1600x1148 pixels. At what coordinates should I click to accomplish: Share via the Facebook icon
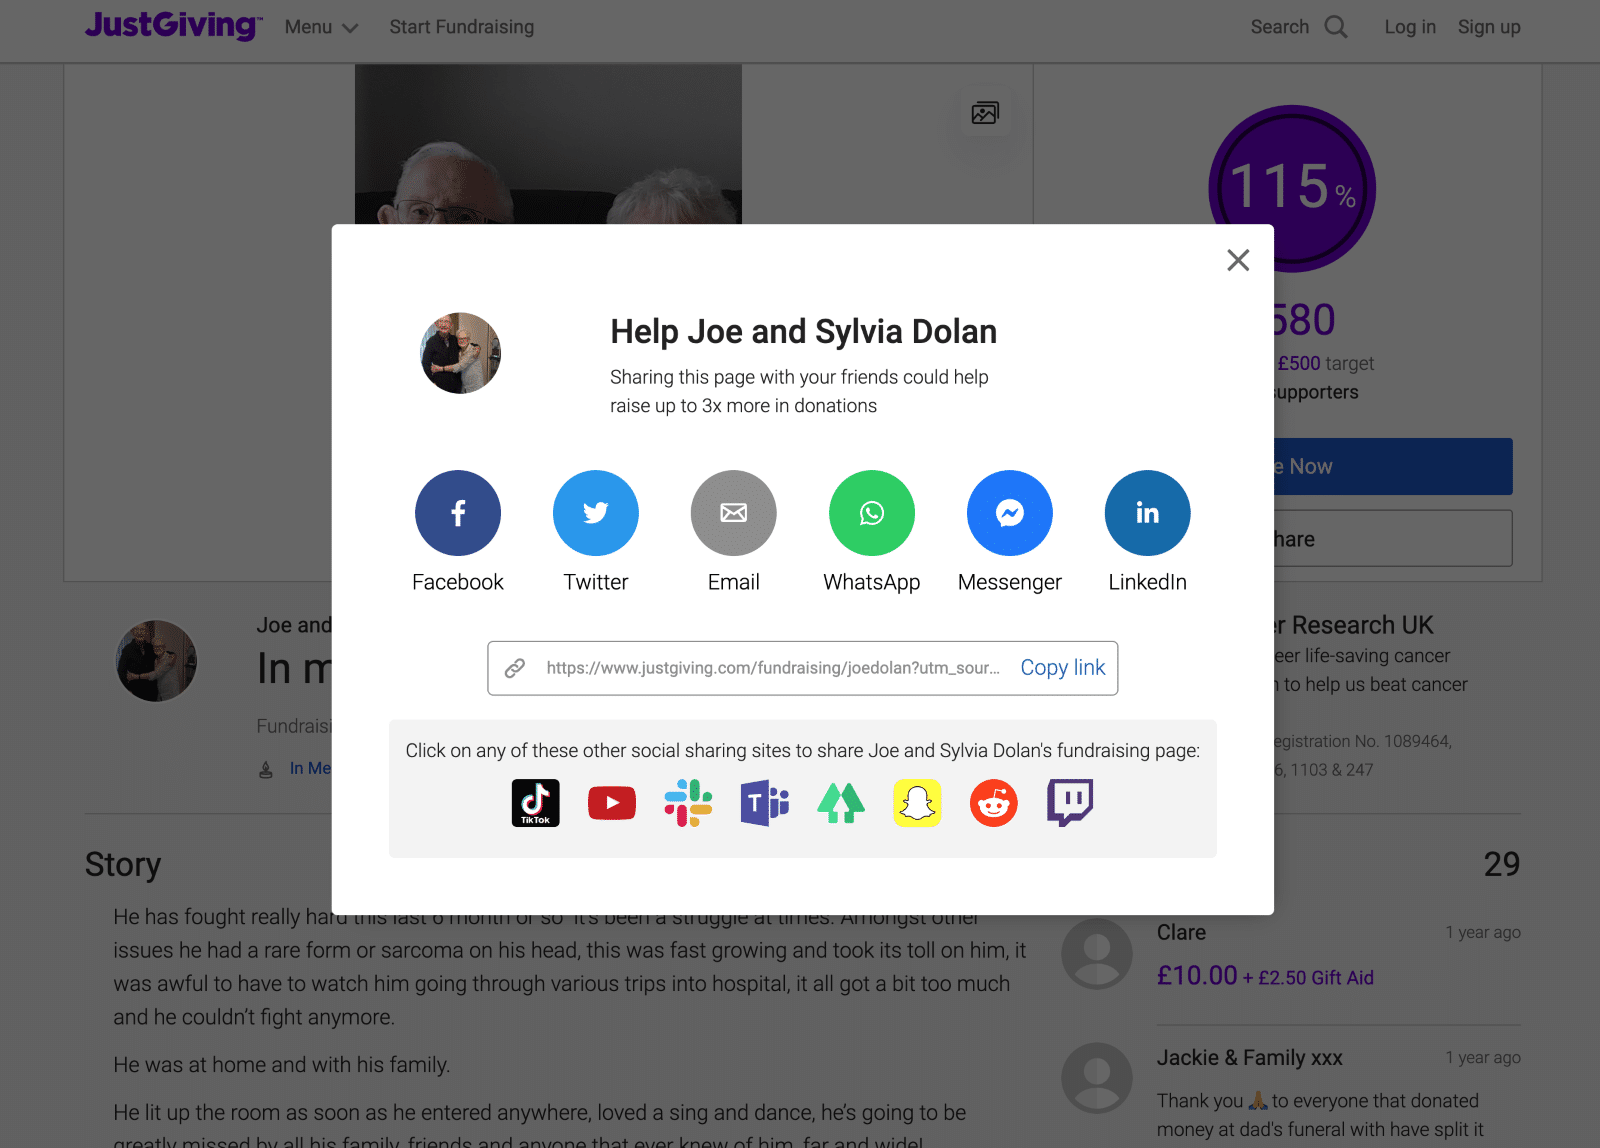pyautogui.click(x=458, y=513)
